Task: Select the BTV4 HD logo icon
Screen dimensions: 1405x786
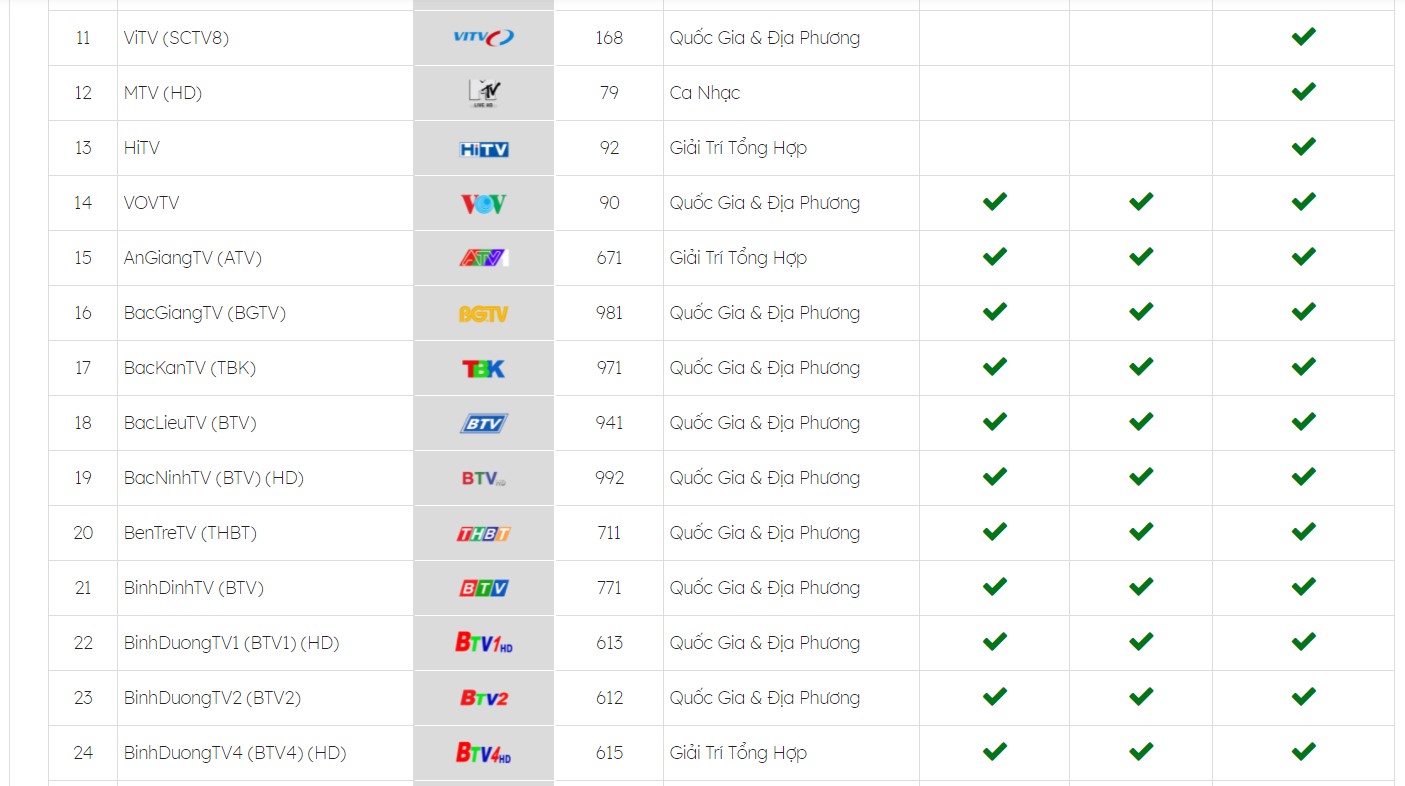Action: tap(484, 753)
